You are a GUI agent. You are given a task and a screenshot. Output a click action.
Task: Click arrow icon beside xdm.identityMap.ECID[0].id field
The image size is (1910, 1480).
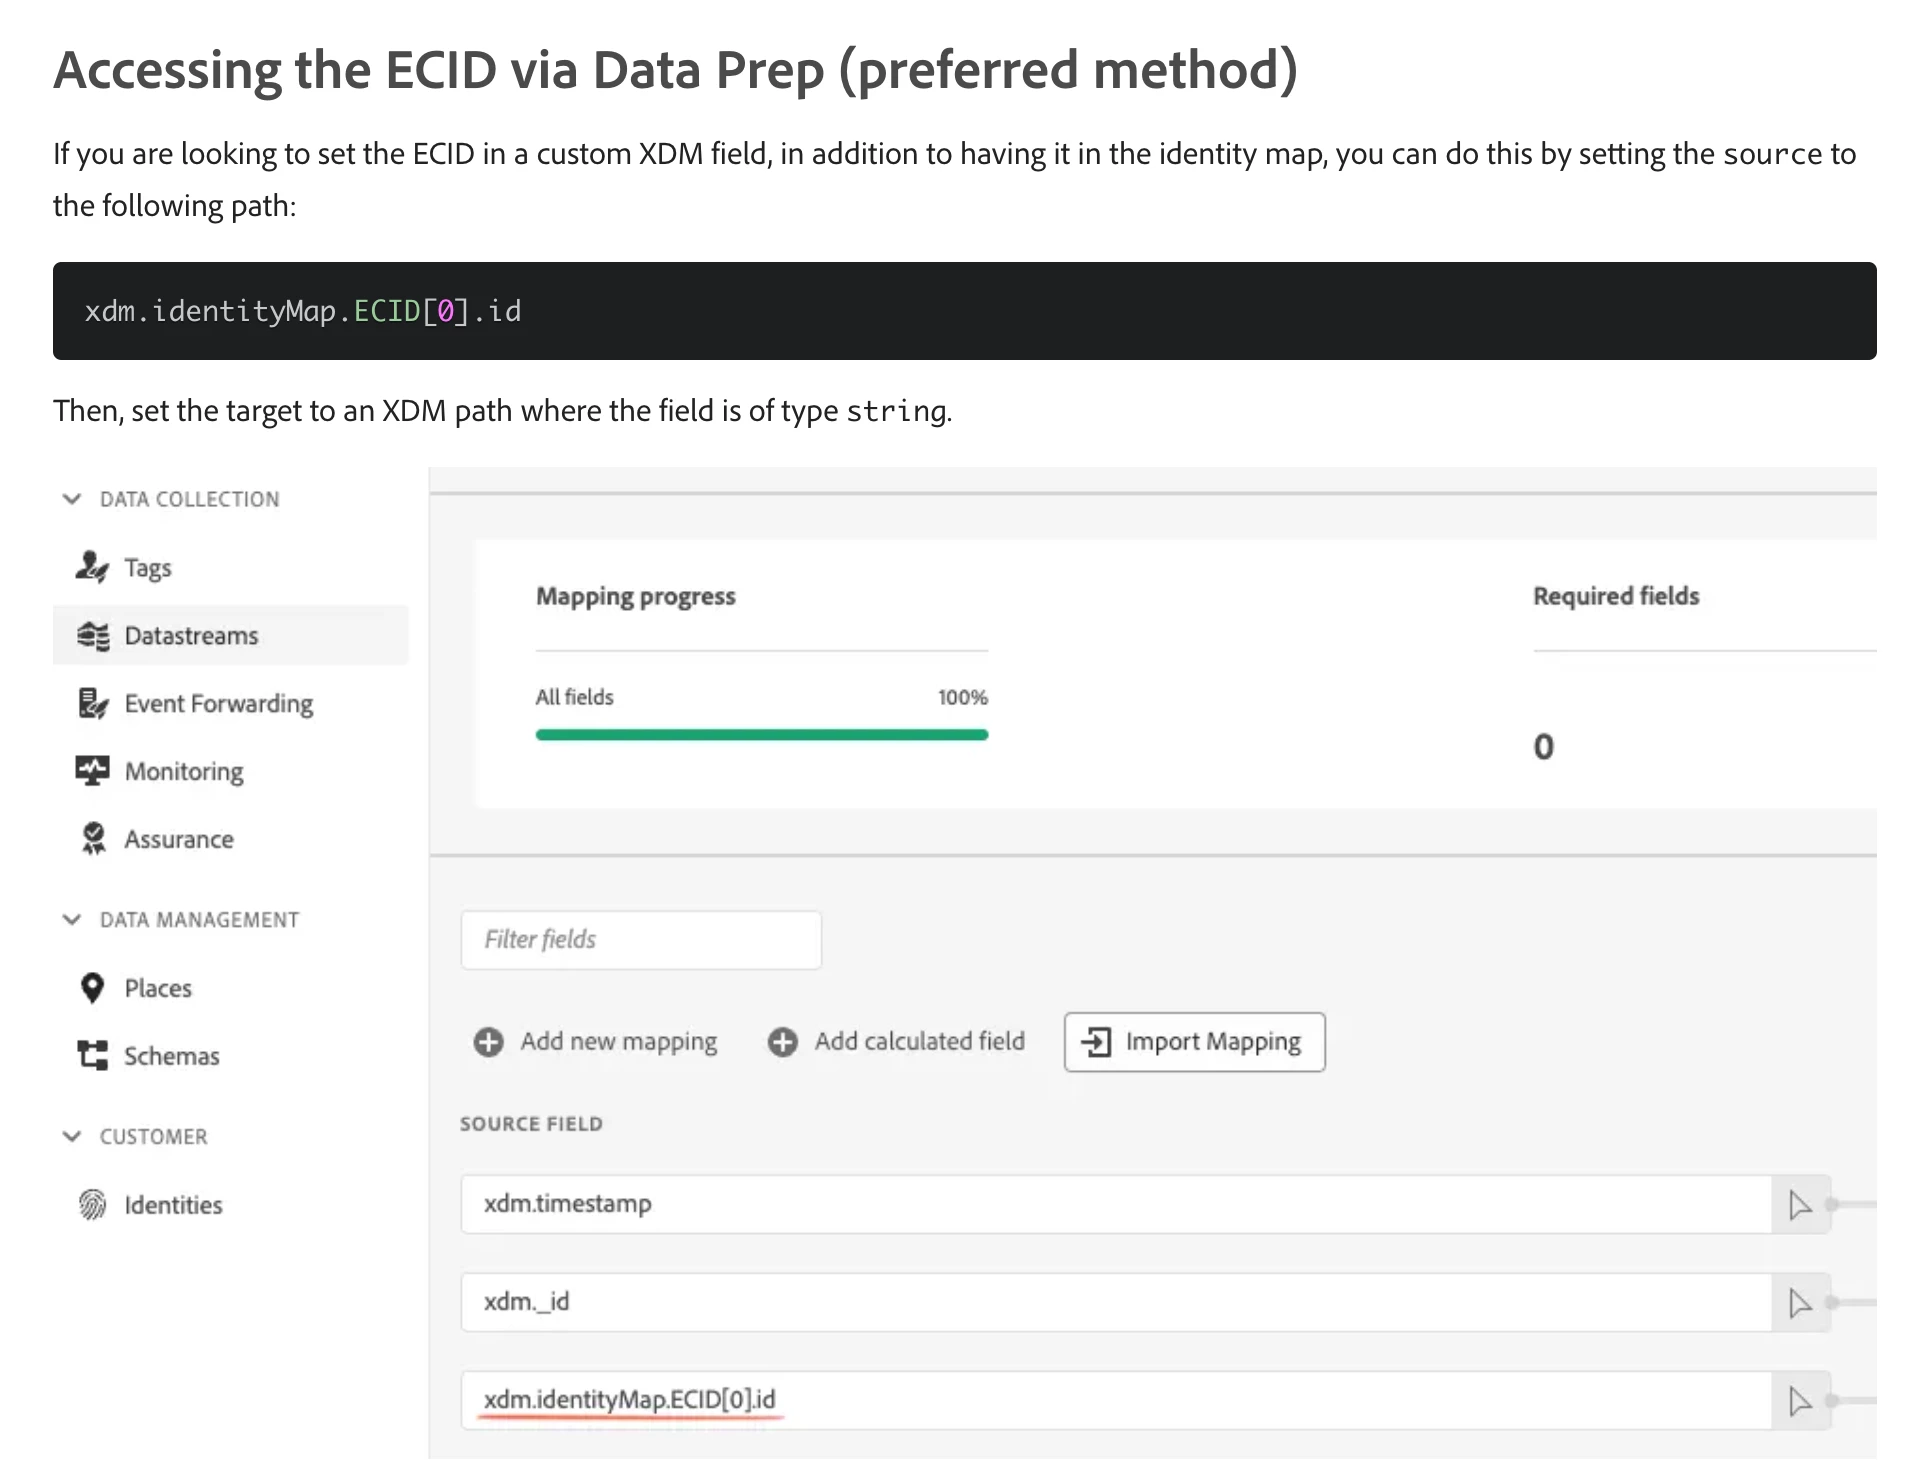(x=1800, y=1401)
